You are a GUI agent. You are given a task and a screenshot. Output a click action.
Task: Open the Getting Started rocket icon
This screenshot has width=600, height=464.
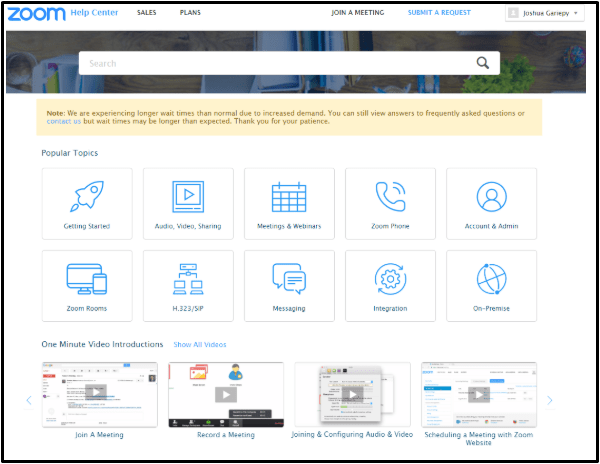(87, 197)
